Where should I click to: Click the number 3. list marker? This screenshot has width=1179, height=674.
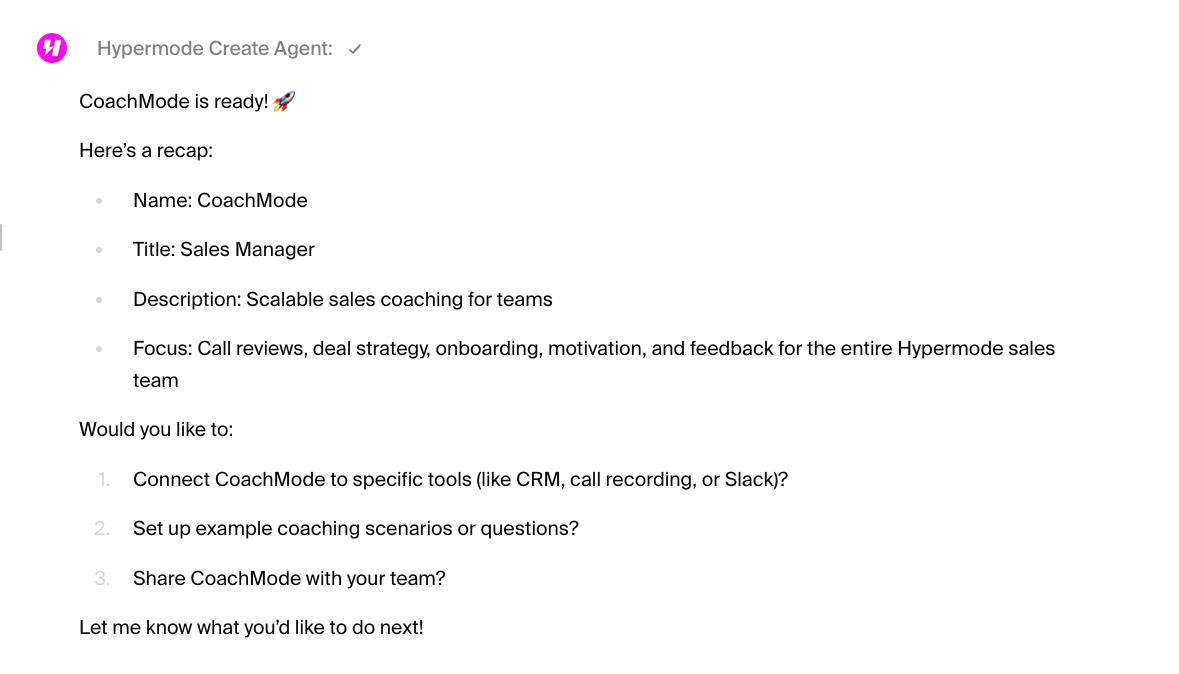click(102, 578)
